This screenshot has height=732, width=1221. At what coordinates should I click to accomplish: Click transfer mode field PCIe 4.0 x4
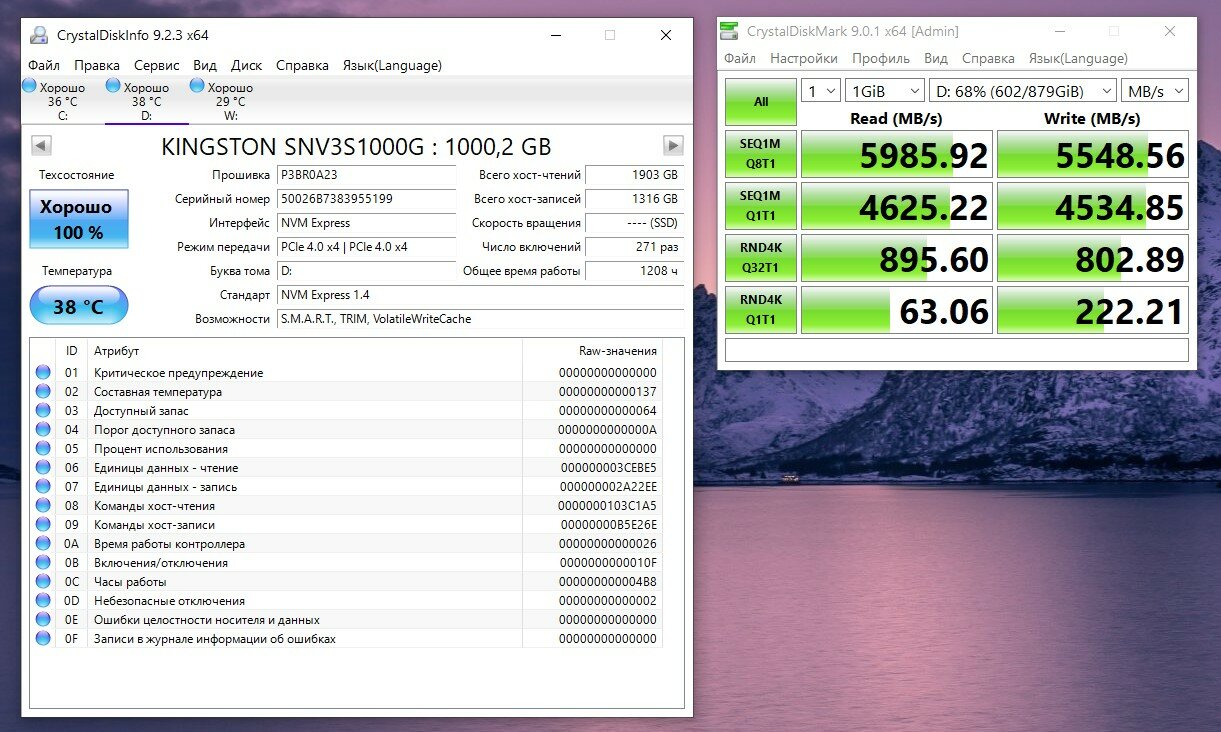(x=365, y=247)
